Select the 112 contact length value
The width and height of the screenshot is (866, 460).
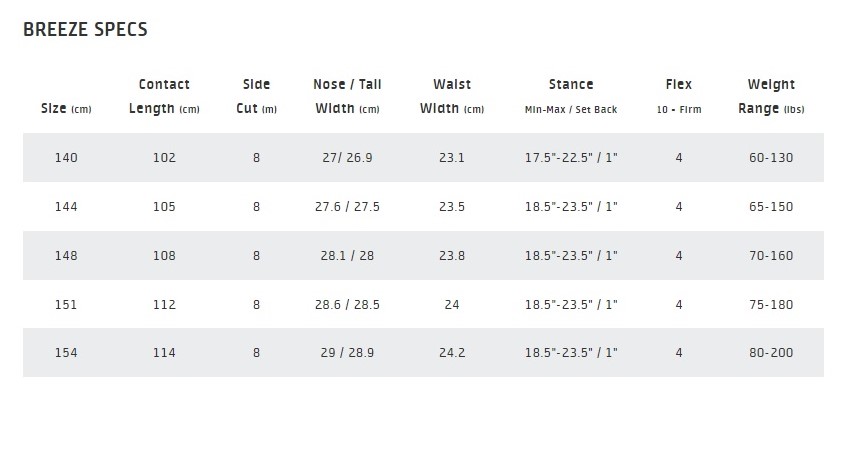[x=164, y=304]
